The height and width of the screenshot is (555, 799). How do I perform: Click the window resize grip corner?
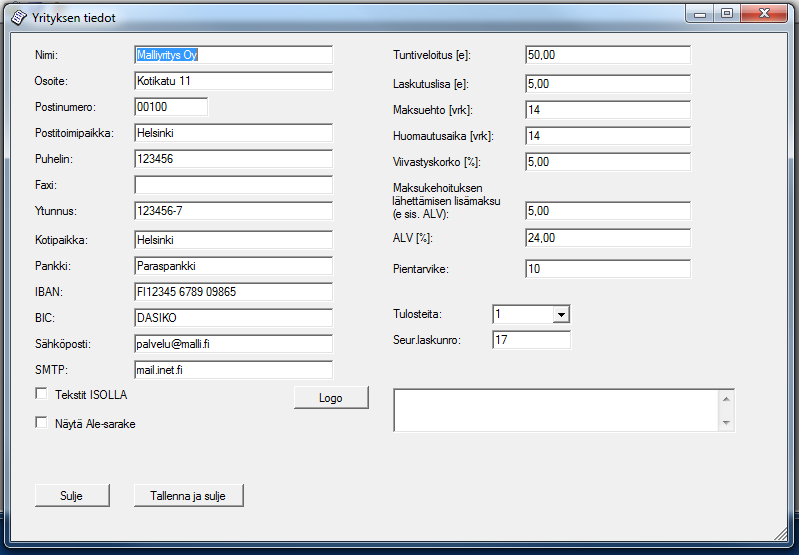click(x=781, y=534)
